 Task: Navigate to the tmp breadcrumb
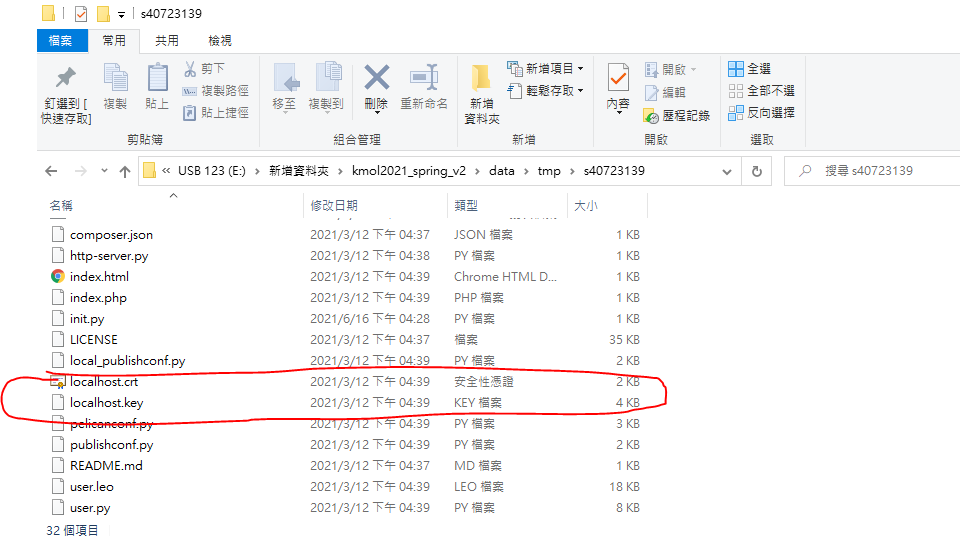click(x=549, y=171)
